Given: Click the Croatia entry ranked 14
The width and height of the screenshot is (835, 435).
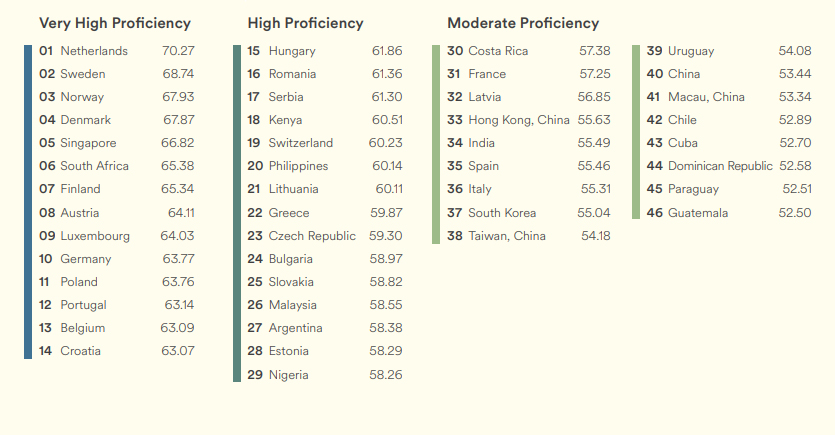Looking at the screenshot, I should point(80,351).
